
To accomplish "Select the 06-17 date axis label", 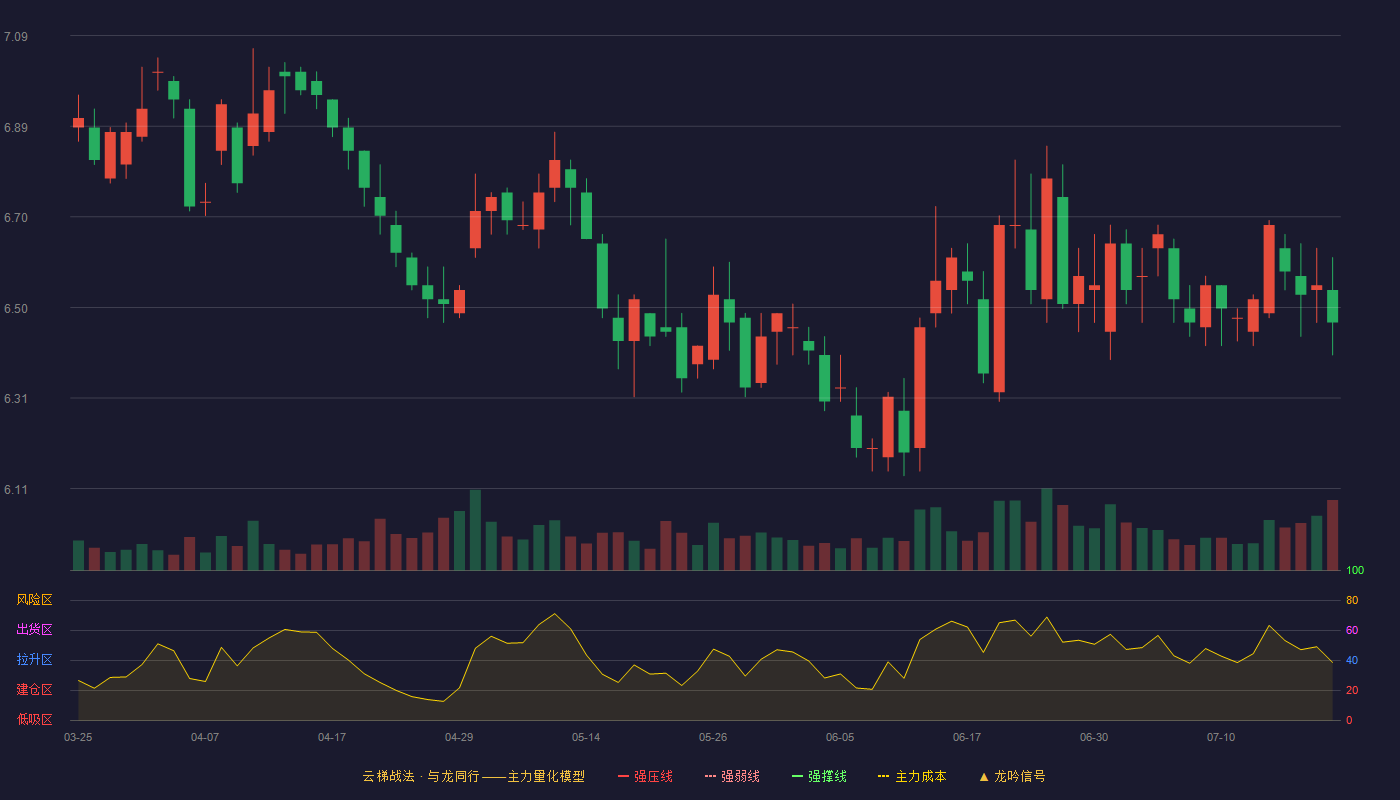I will [x=967, y=737].
